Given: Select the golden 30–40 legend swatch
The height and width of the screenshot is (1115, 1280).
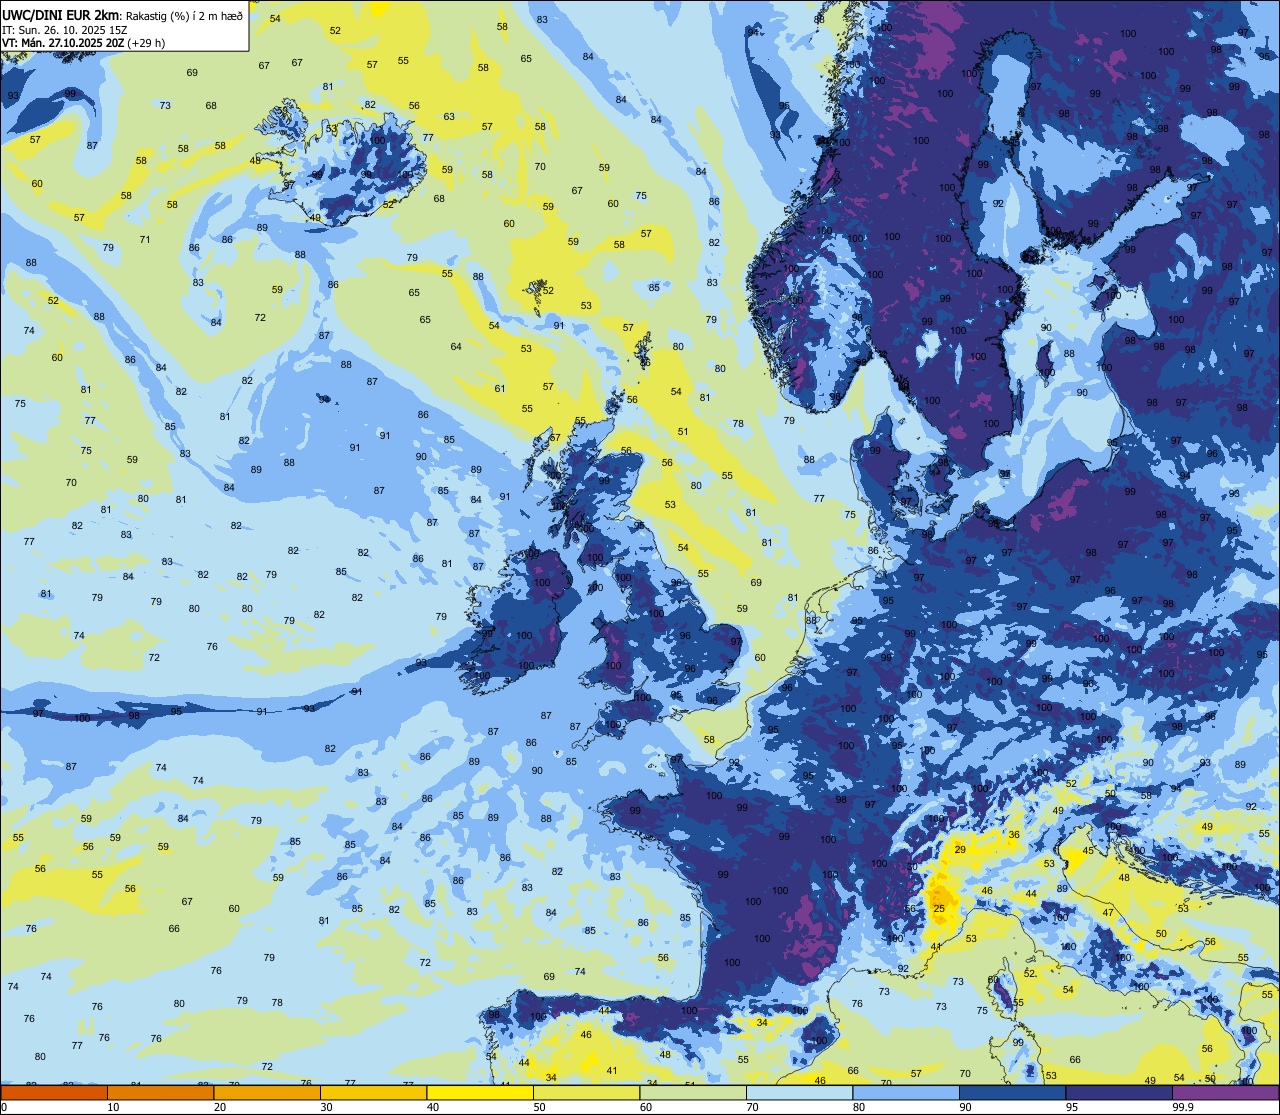Looking at the screenshot, I should tap(373, 1092).
